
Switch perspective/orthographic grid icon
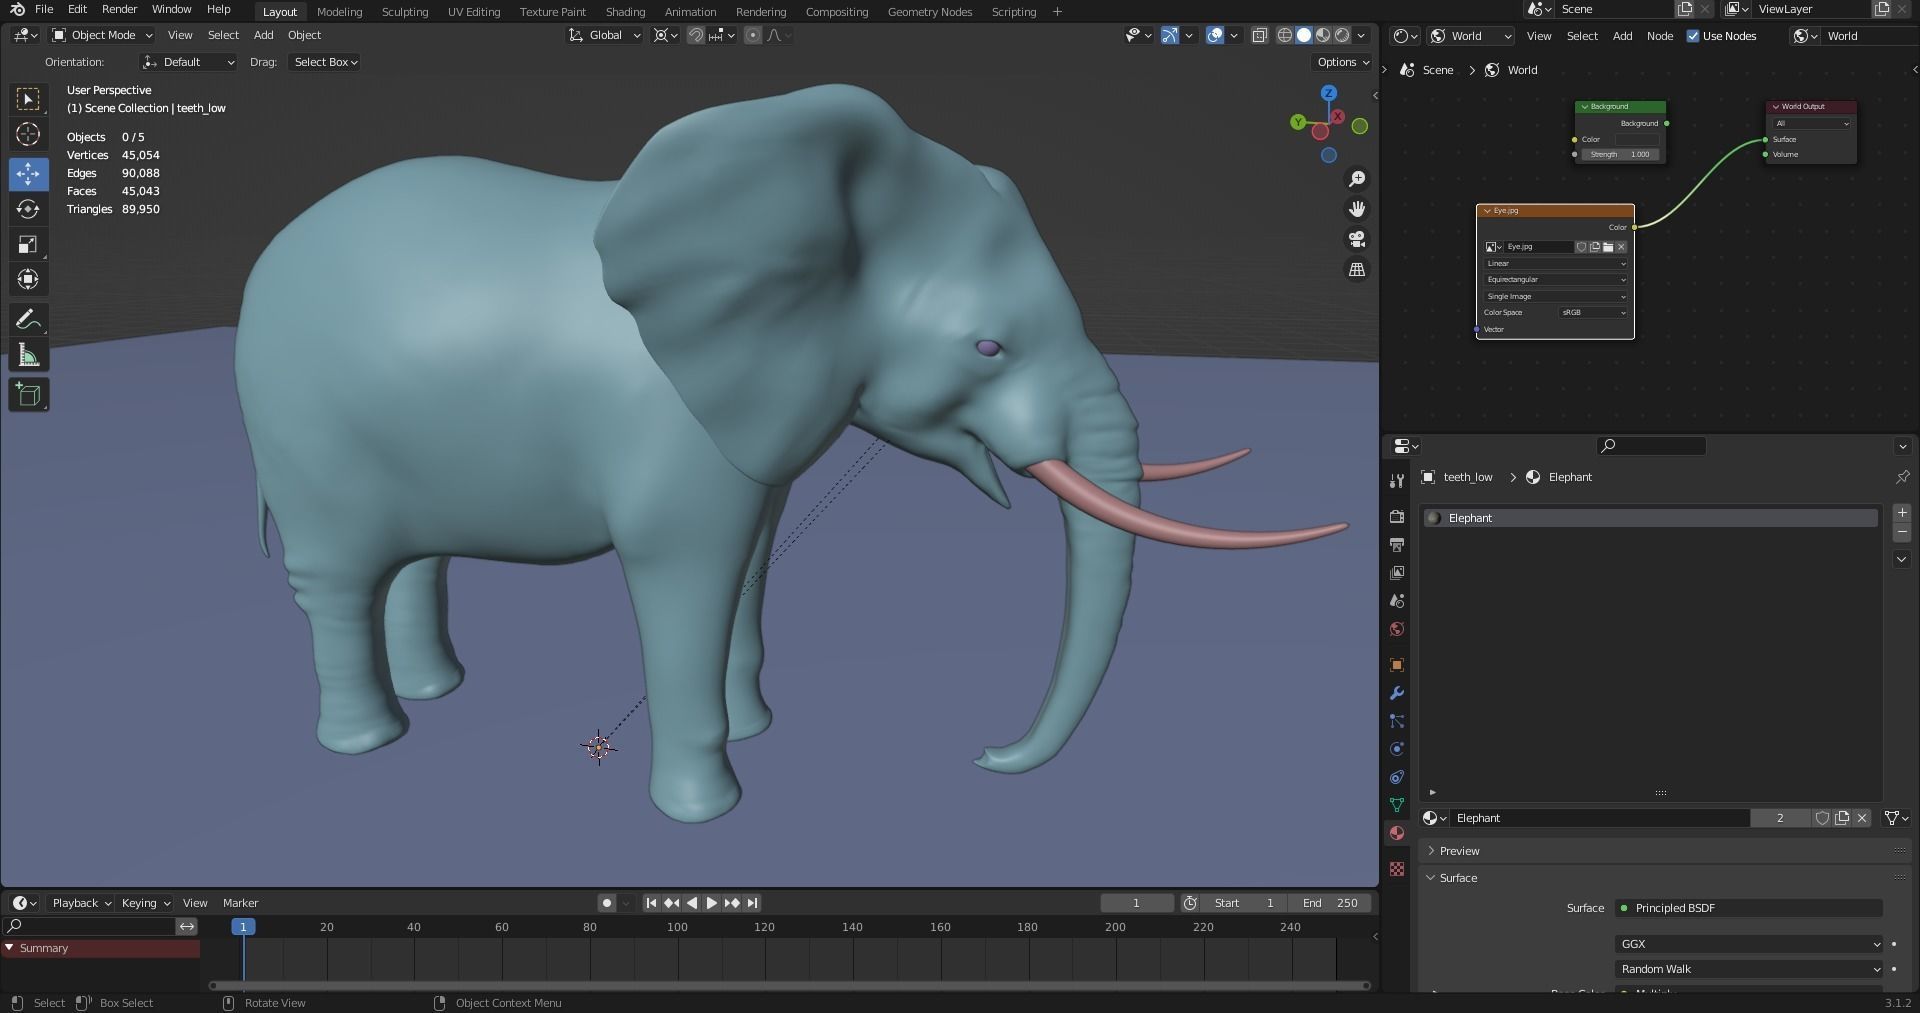click(1357, 270)
